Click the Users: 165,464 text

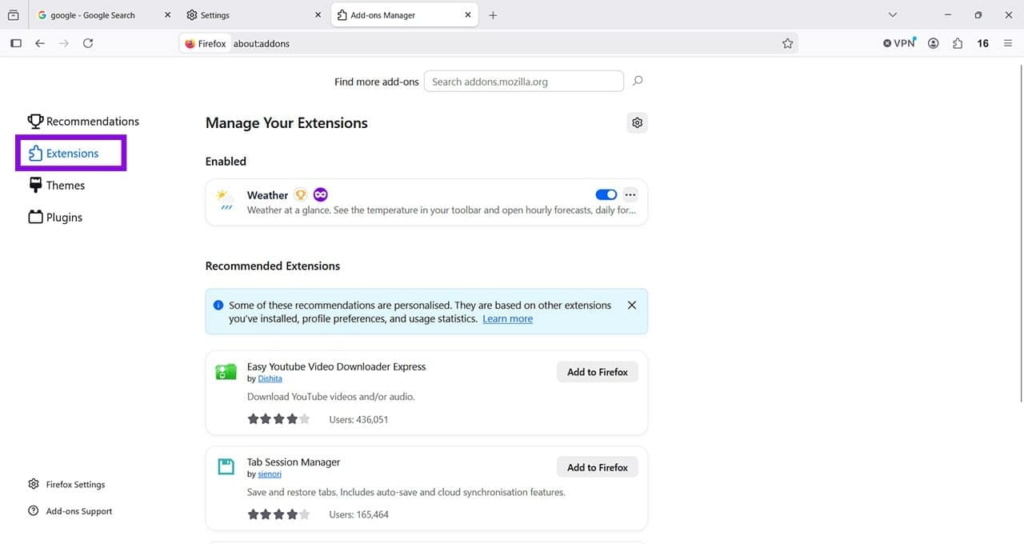tap(359, 515)
